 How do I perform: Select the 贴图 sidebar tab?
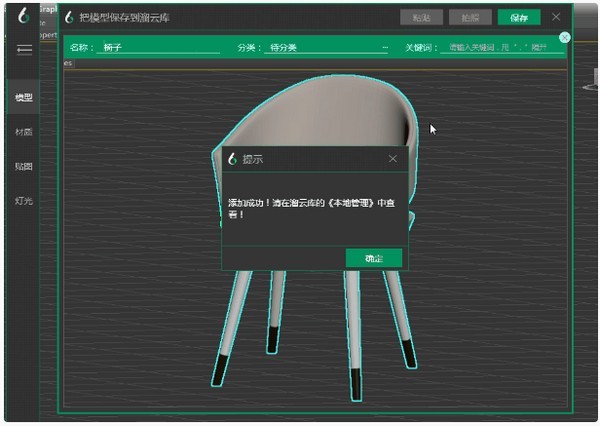click(x=24, y=166)
